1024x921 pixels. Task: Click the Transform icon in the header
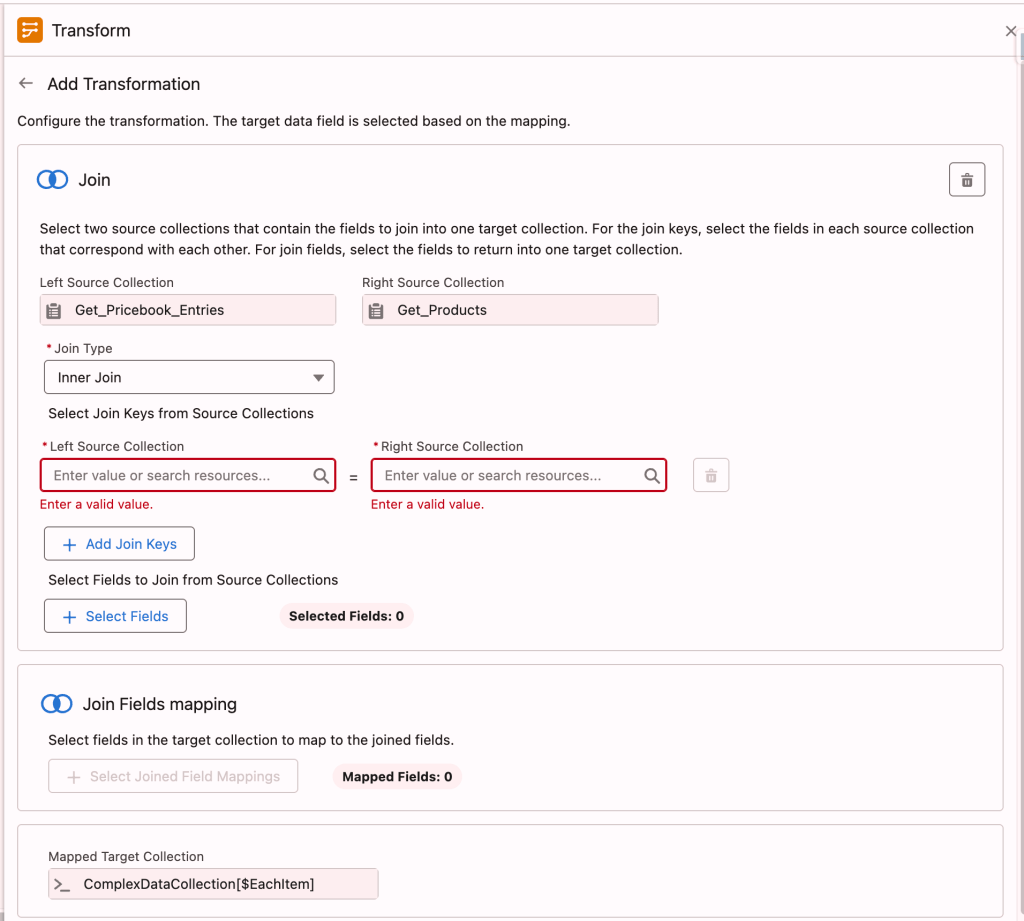(x=29, y=30)
